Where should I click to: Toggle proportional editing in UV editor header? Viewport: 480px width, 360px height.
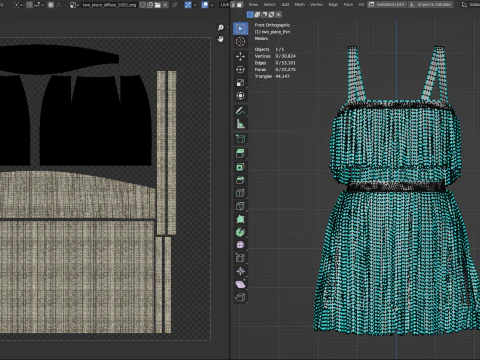51,5
